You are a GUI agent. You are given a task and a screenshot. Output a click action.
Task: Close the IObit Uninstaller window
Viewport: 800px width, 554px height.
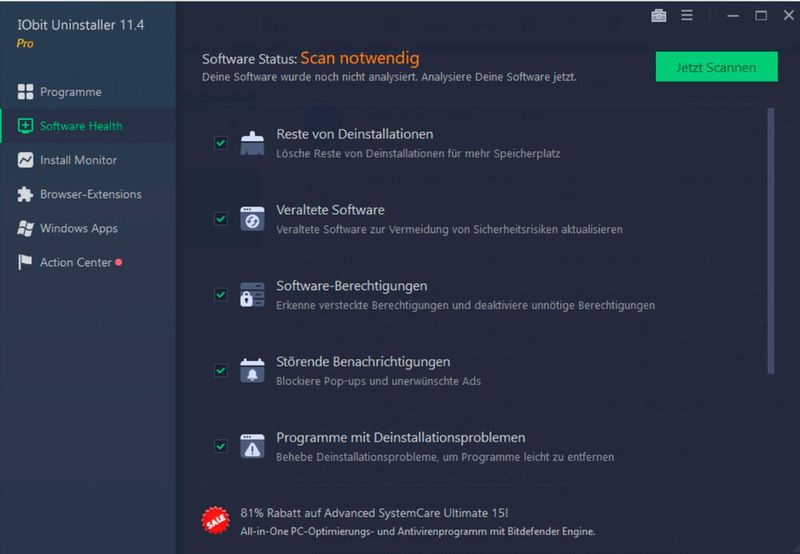click(x=788, y=15)
